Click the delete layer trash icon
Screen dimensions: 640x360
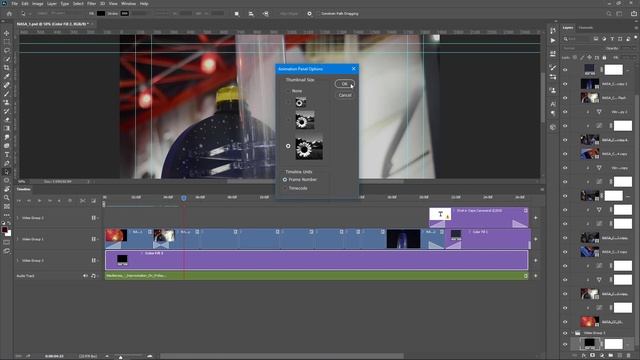(x=629, y=356)
